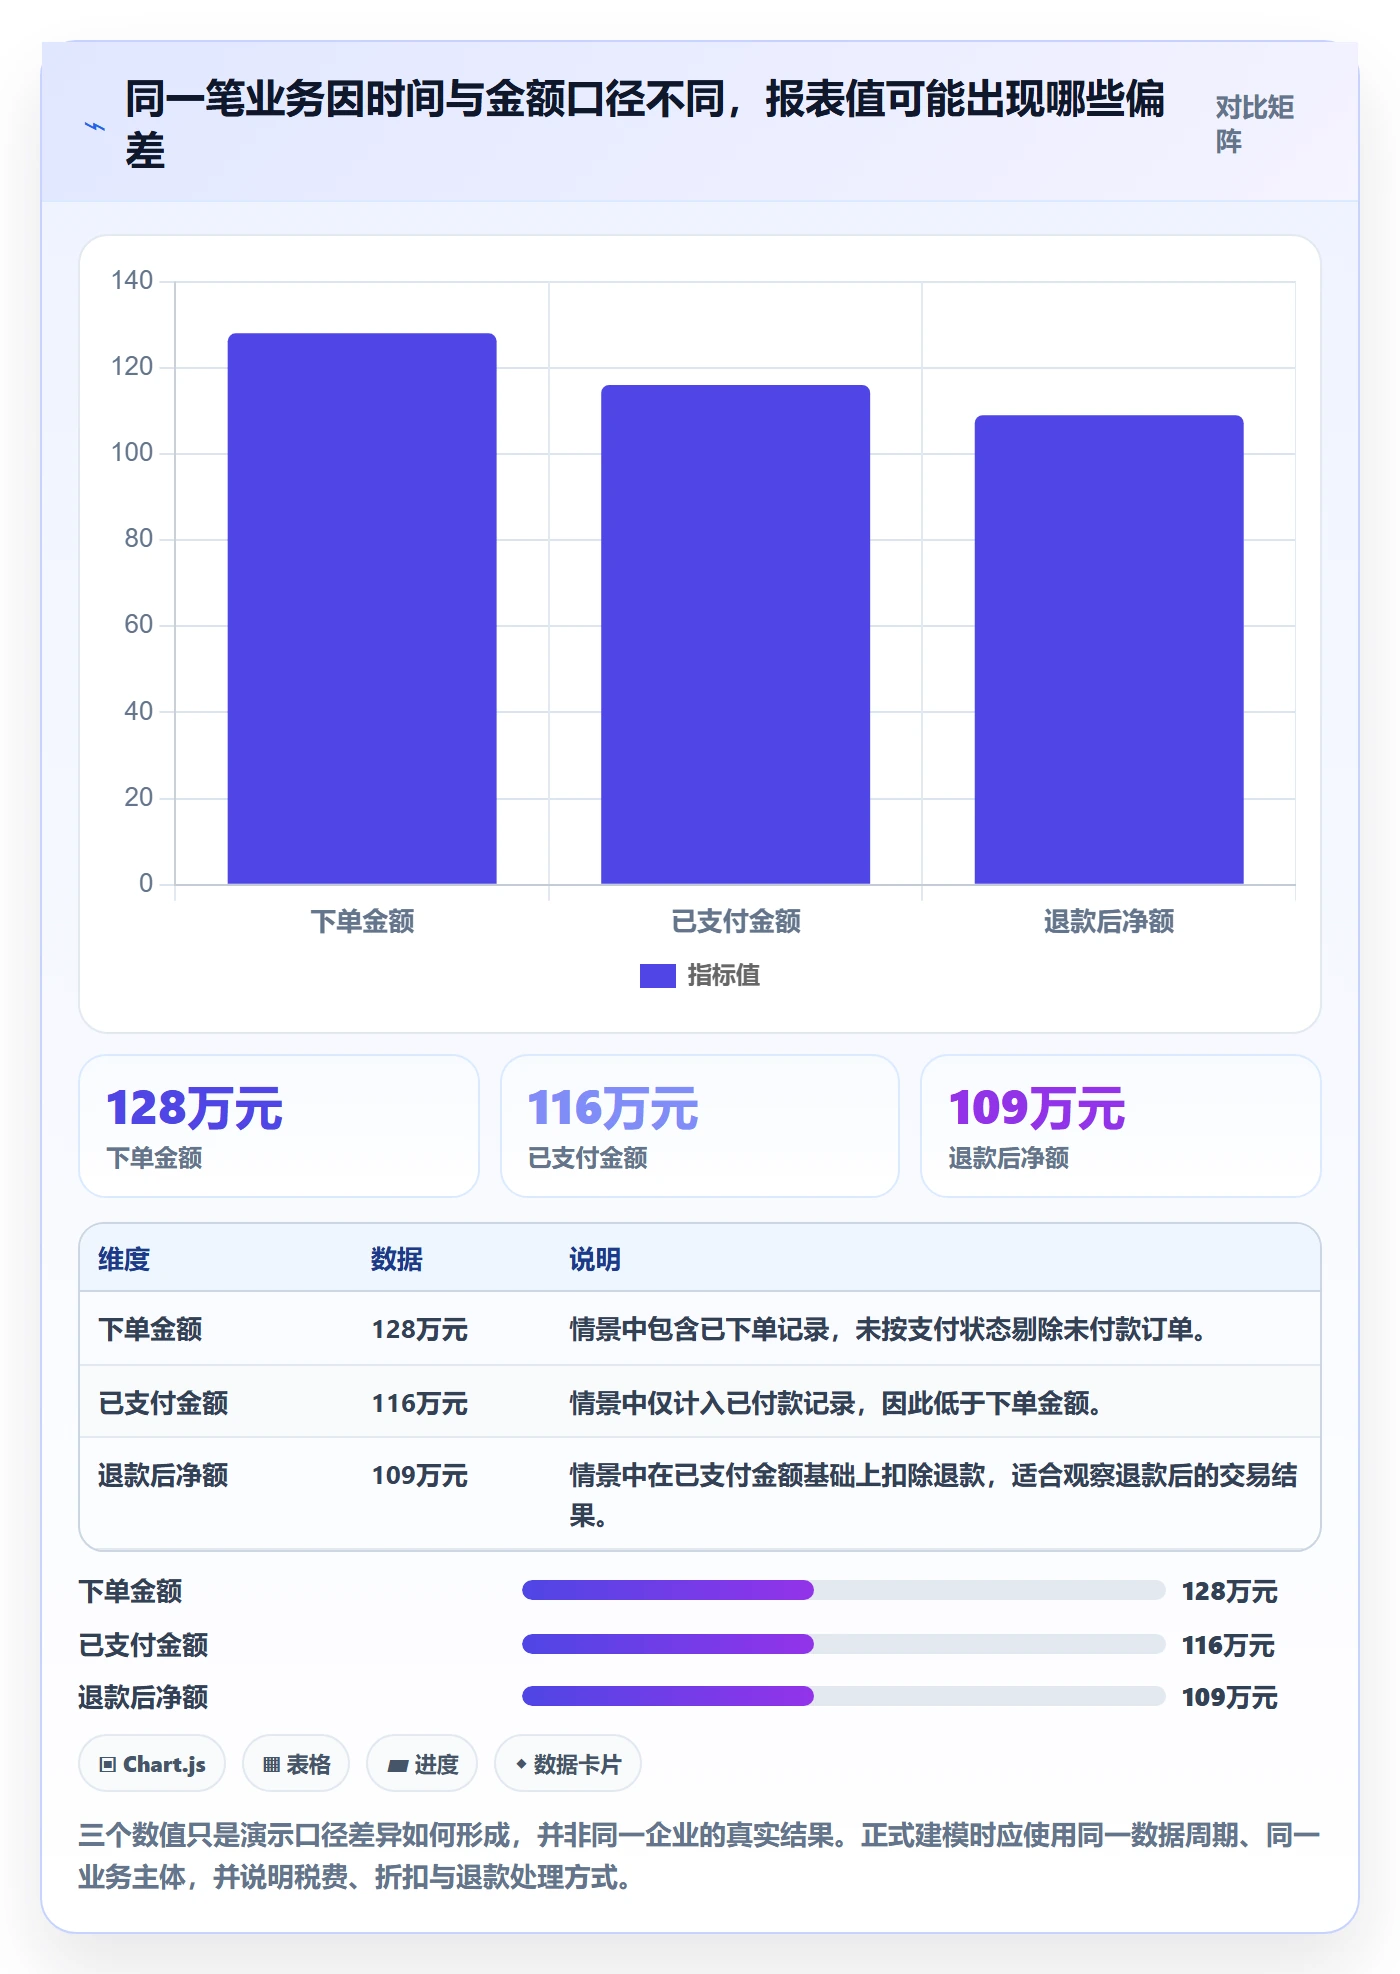
Task: Click the y-axis label 140
Action: pos(132,281)
